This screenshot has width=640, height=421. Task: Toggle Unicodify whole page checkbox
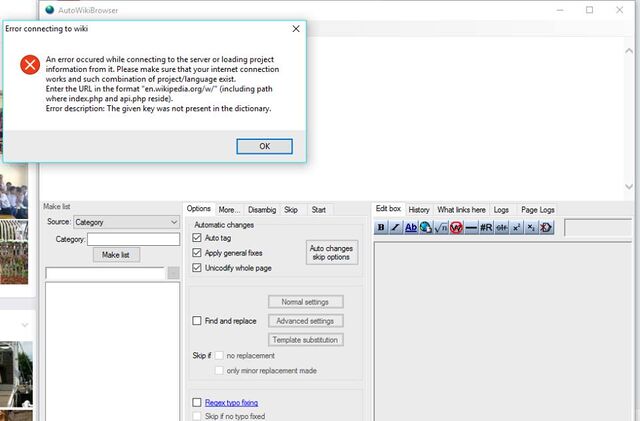[x=197, y=268]
